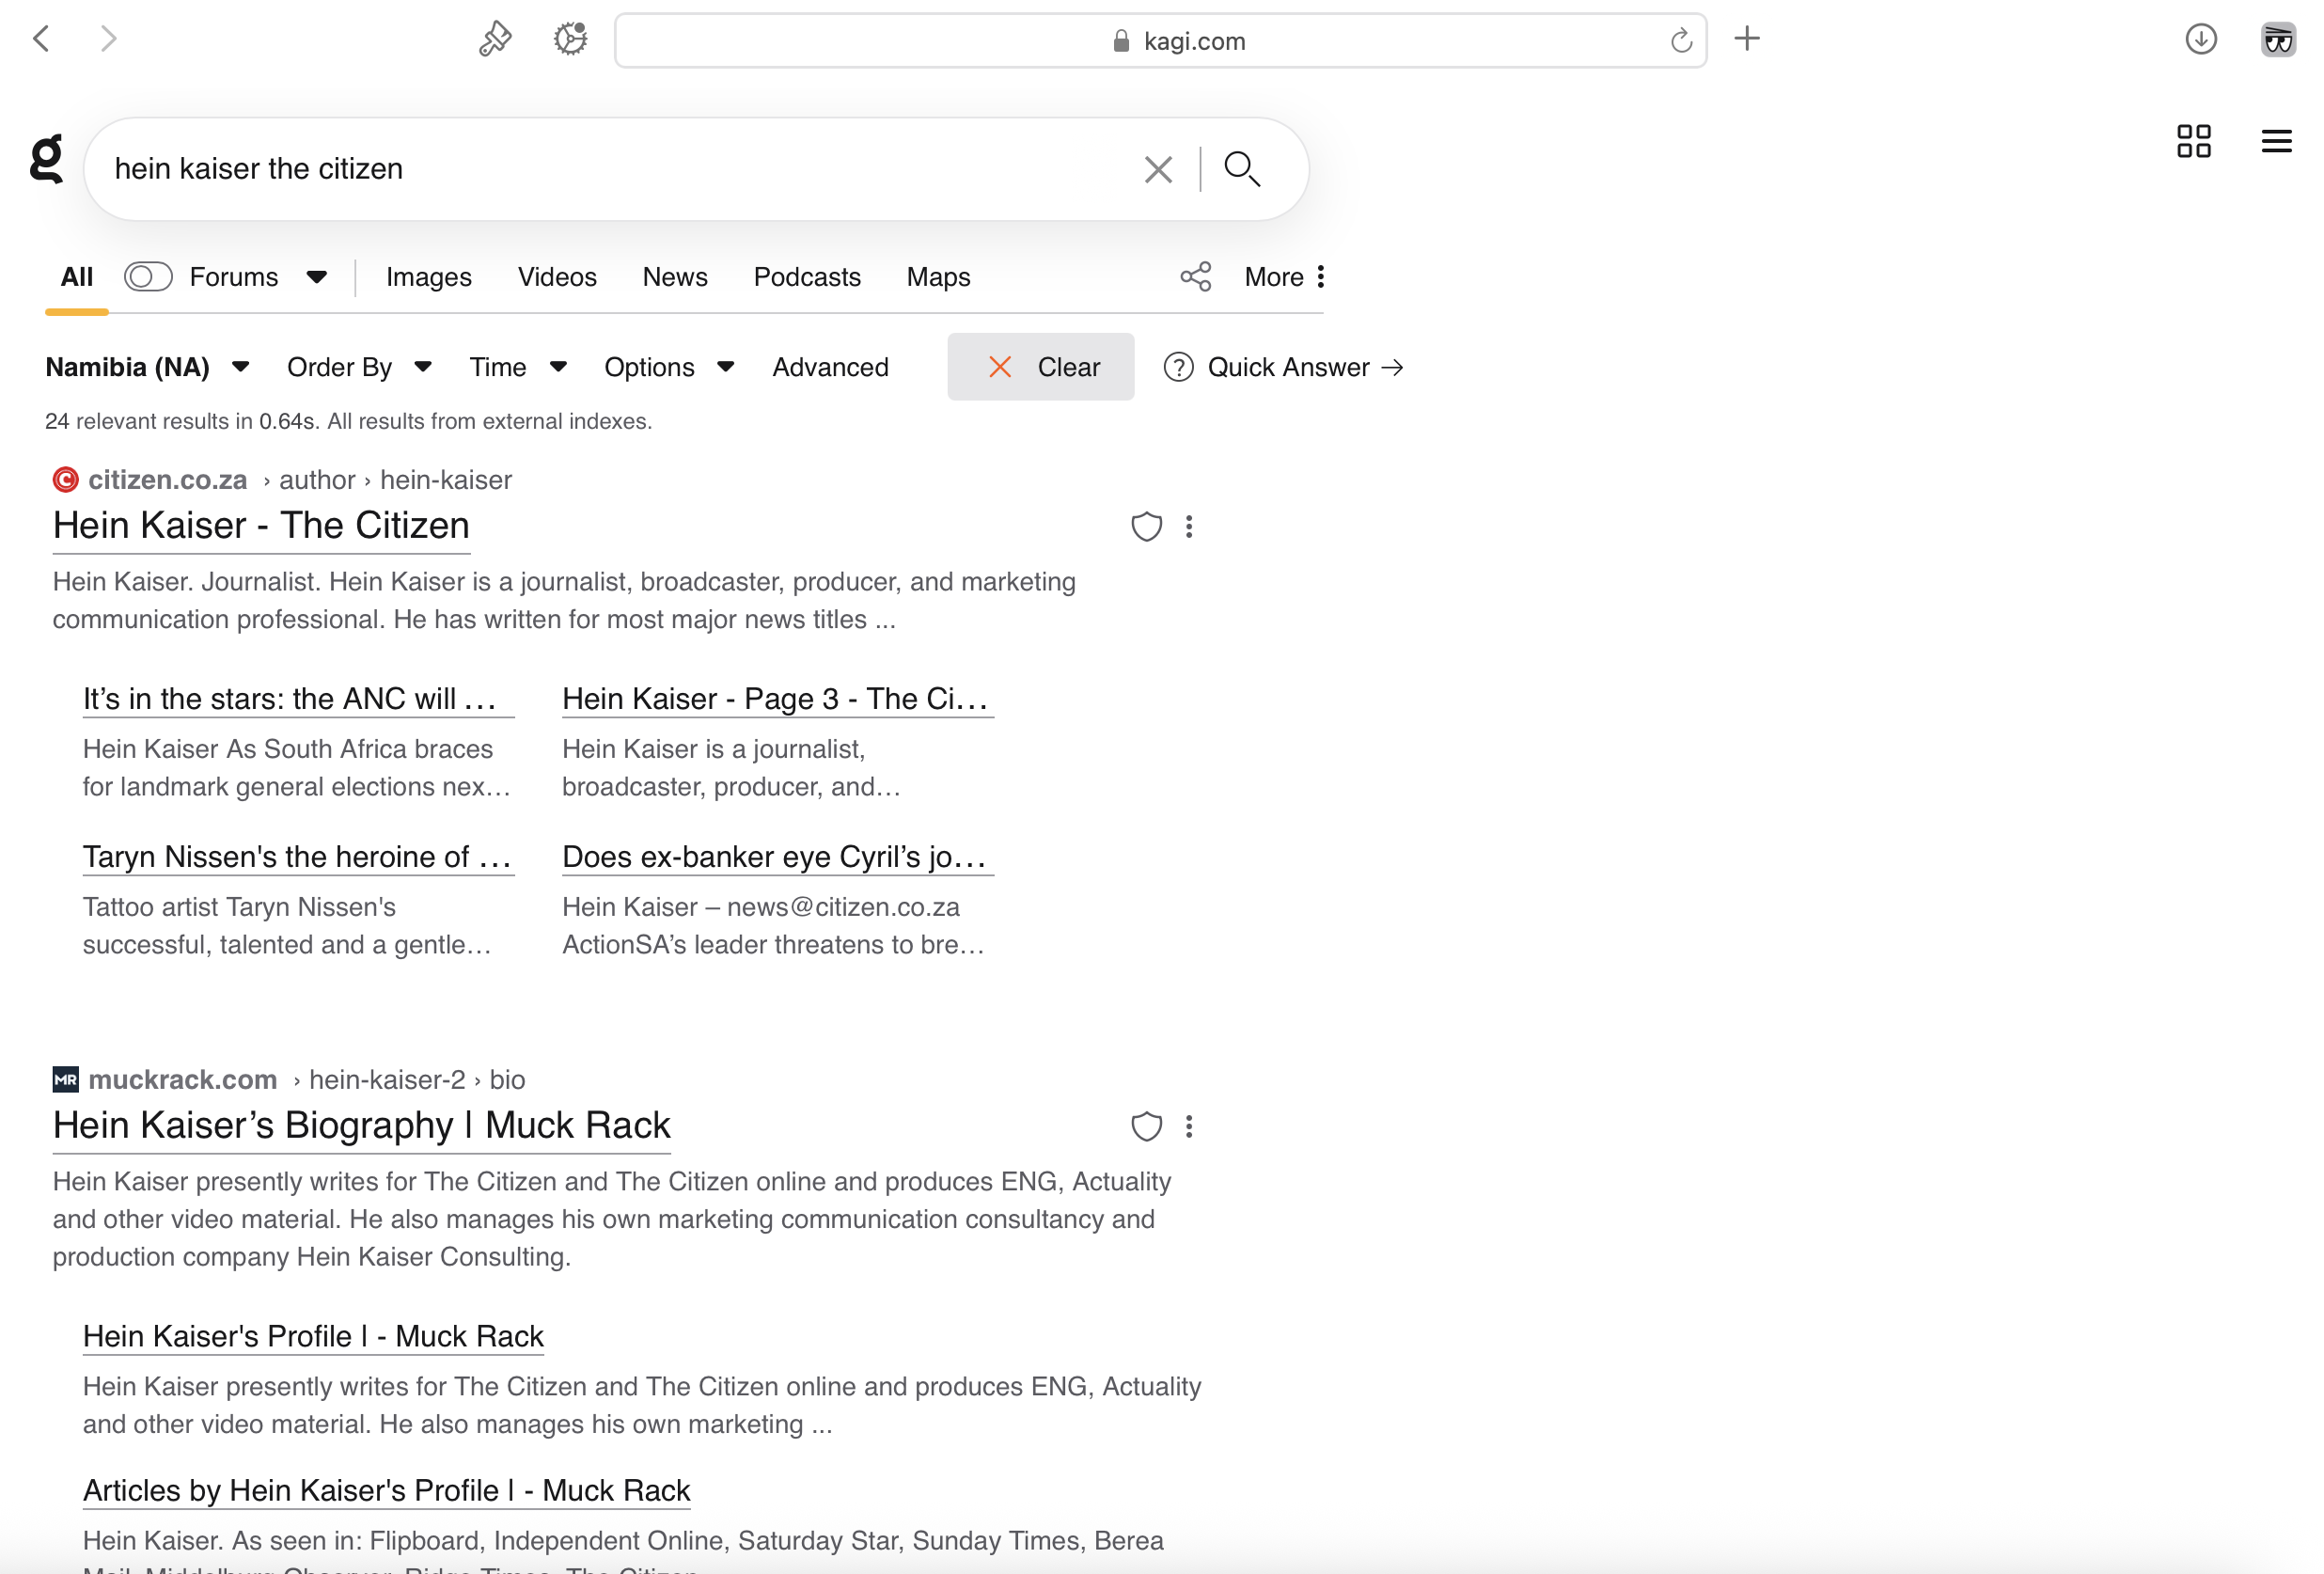
Task: Click the Kagi logo home icon
Action: pyautogui.click(x=47, y=160)
